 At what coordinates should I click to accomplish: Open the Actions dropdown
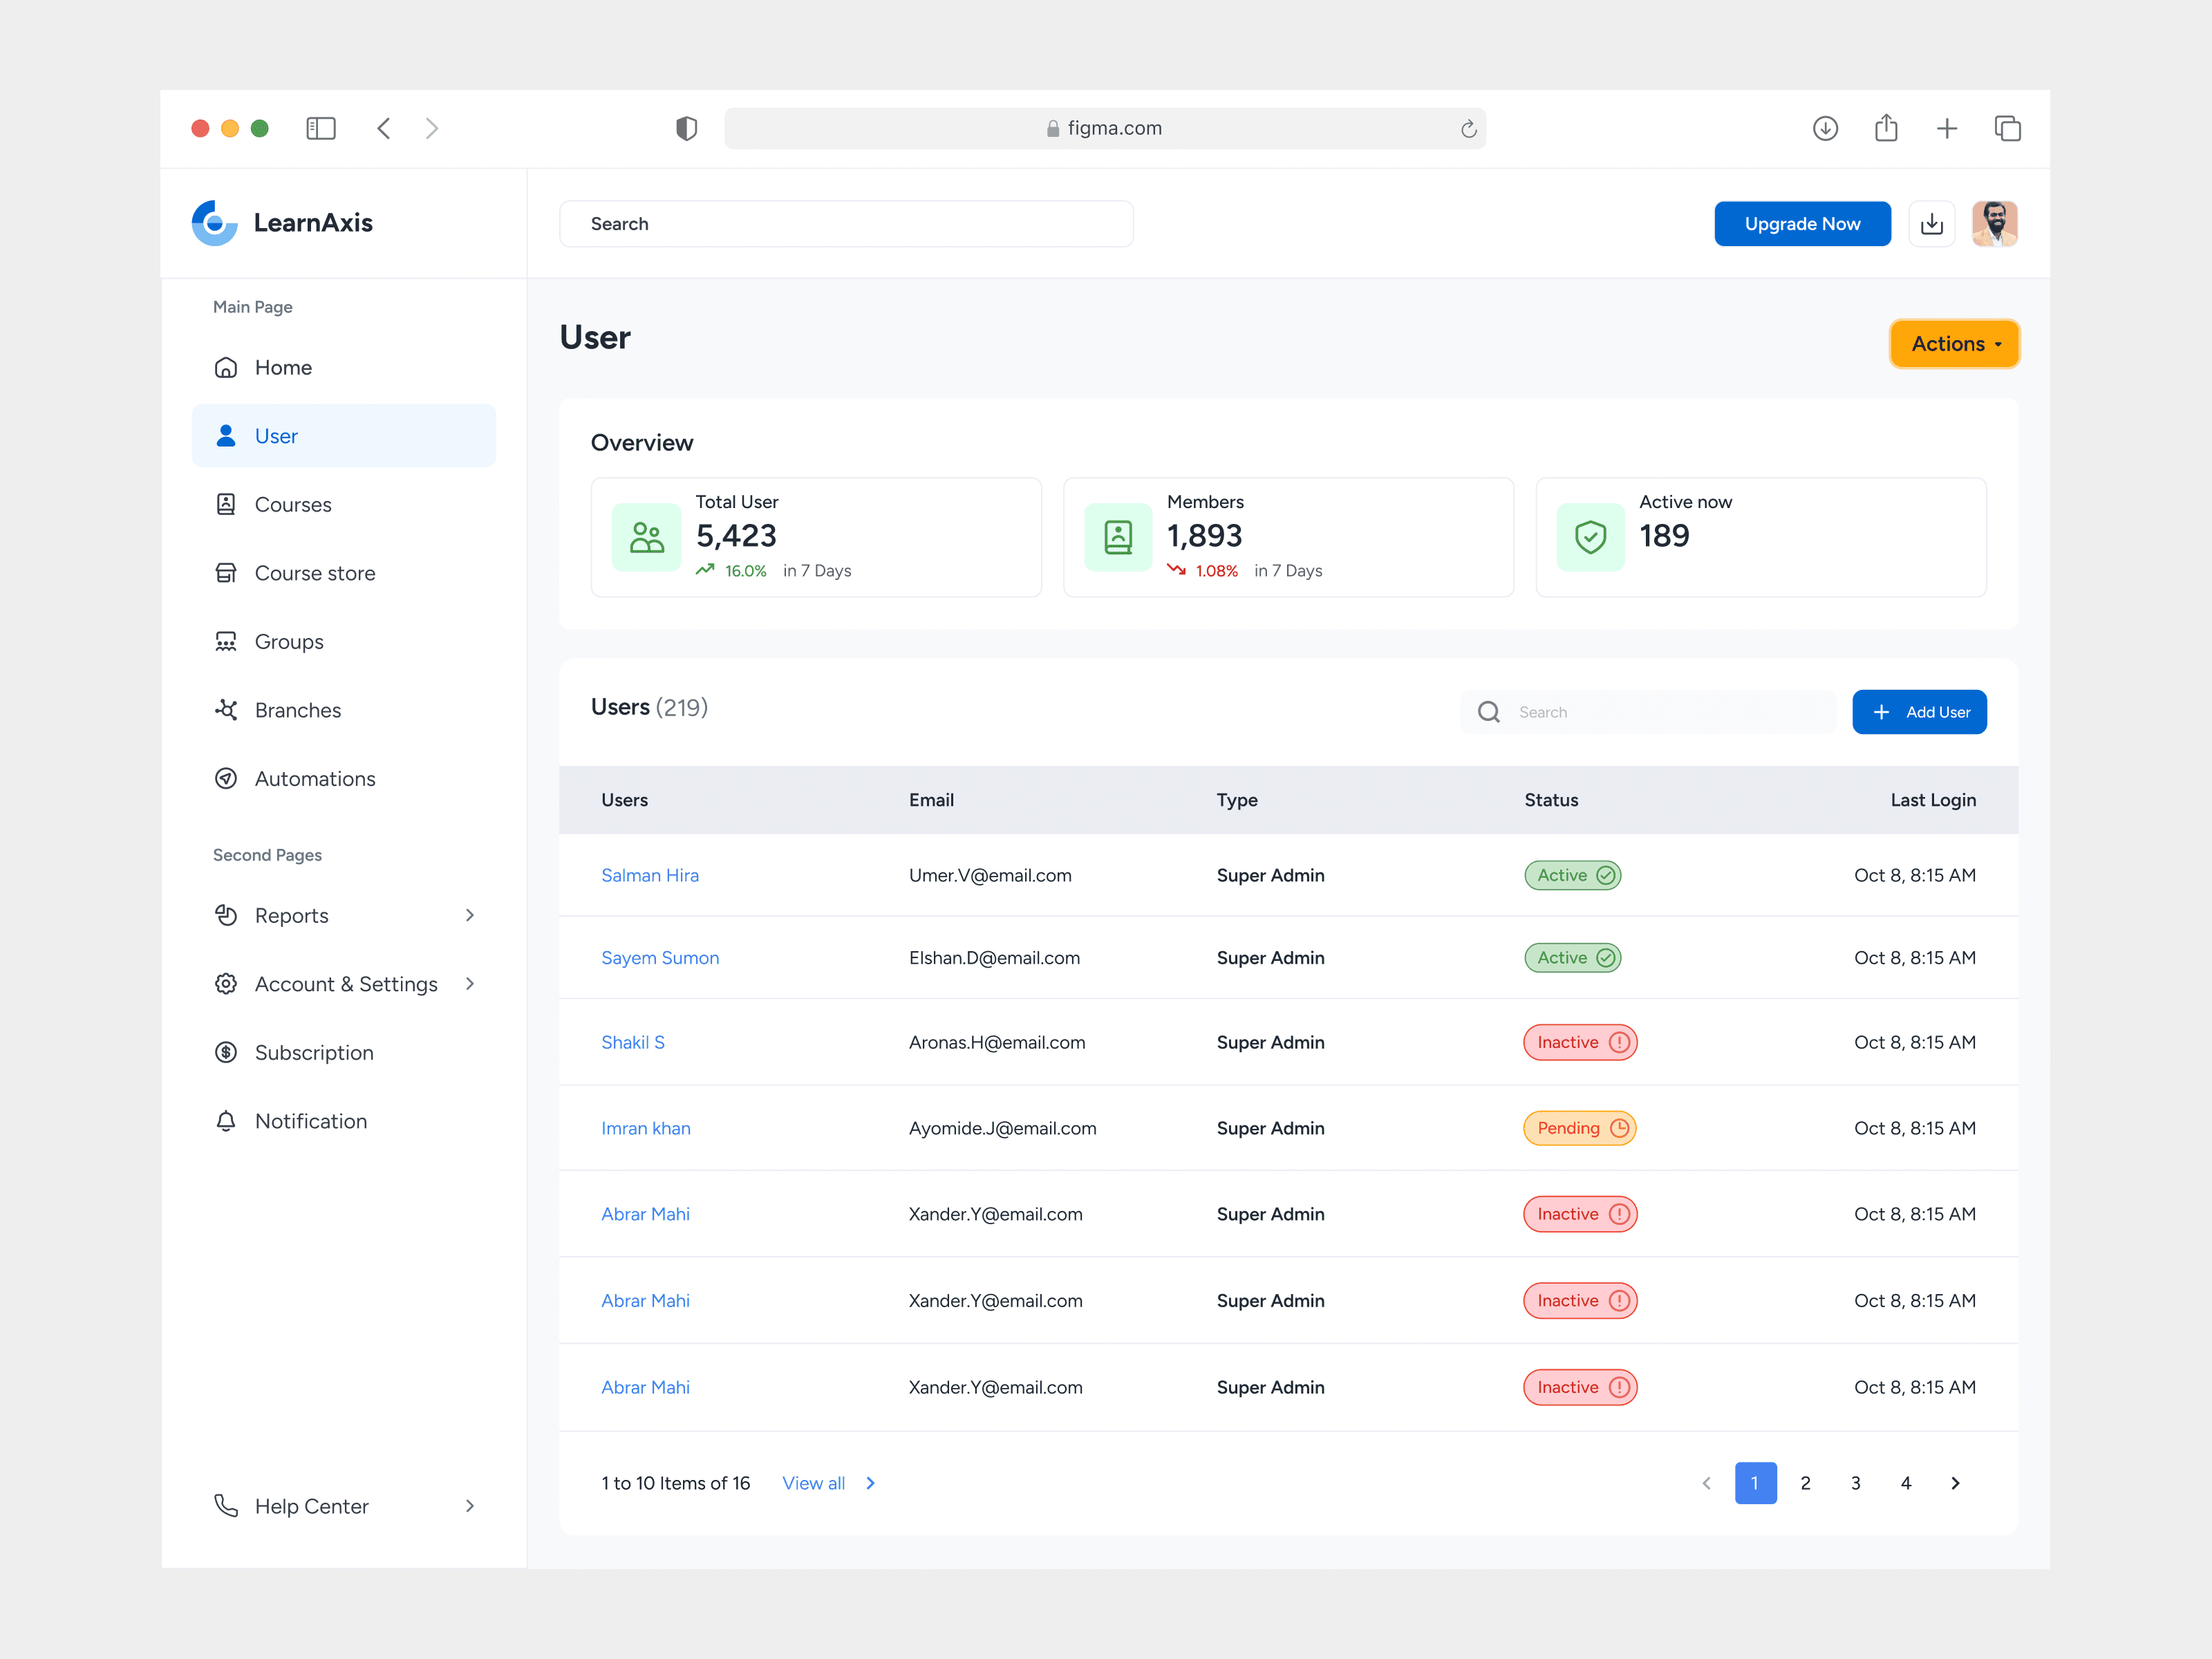(1954, 344)
